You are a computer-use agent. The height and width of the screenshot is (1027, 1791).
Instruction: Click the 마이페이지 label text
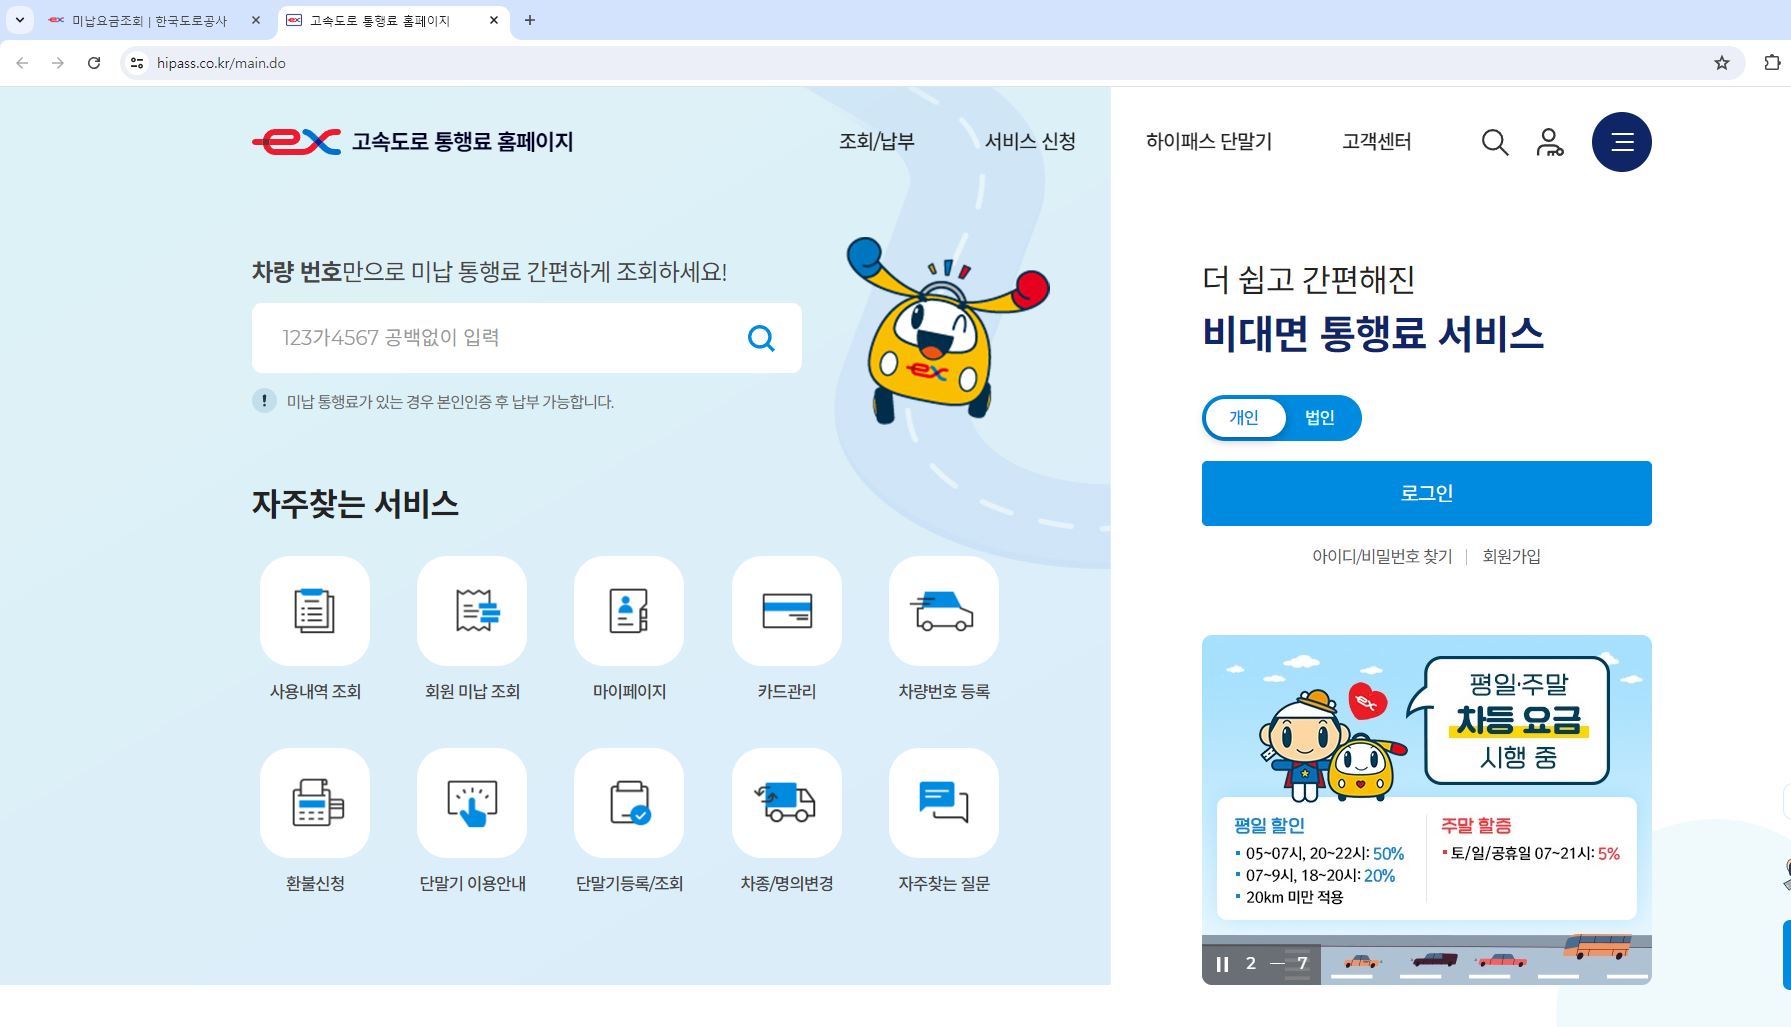(629, 692)
